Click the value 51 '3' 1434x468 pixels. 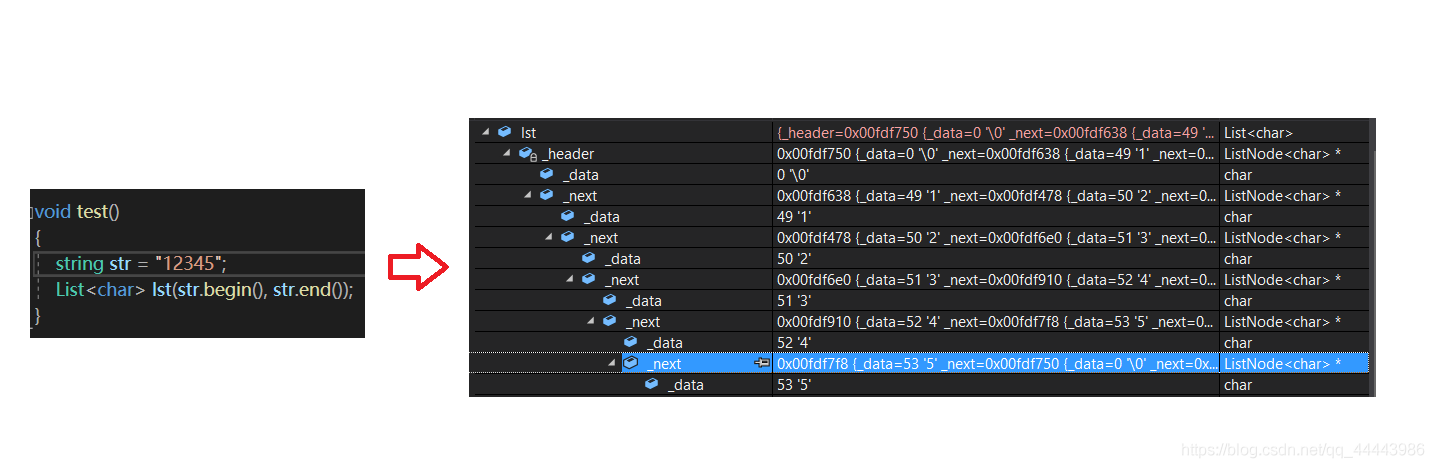click(x=794, y=301)
